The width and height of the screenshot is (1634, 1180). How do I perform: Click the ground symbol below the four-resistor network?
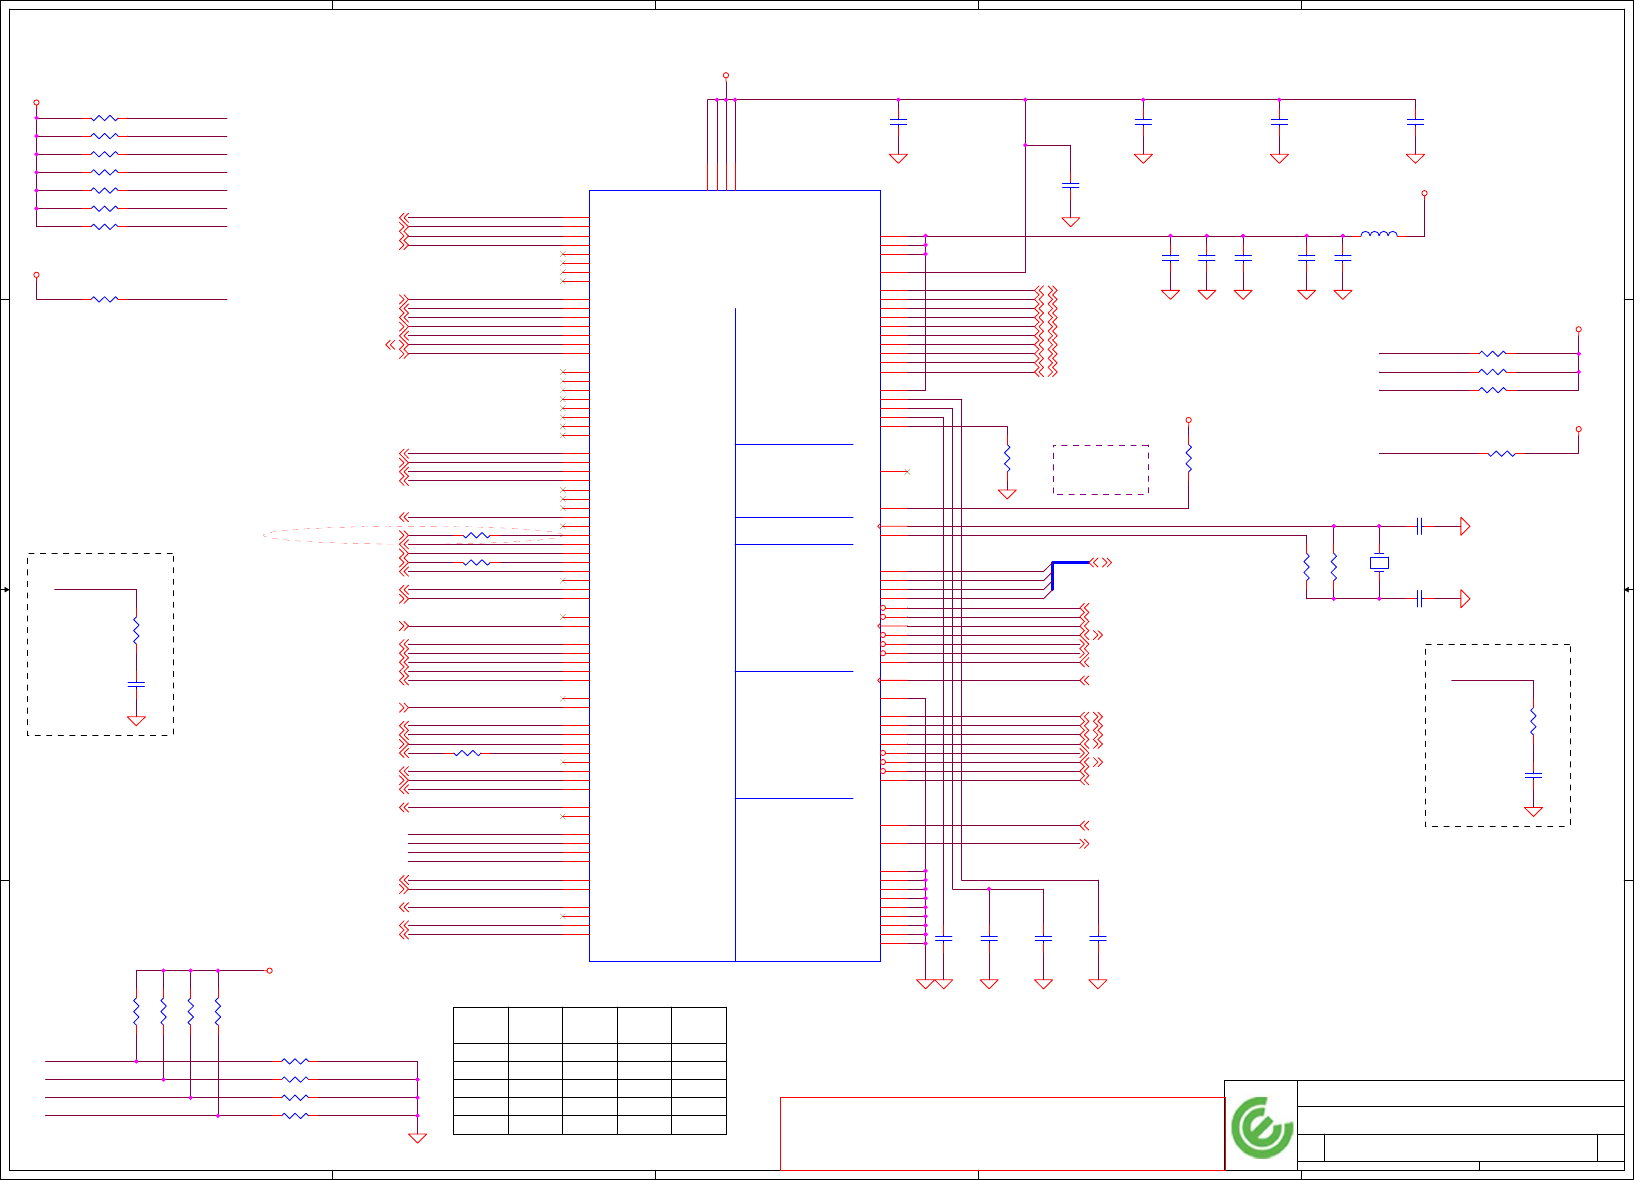tap(418, 1138)
